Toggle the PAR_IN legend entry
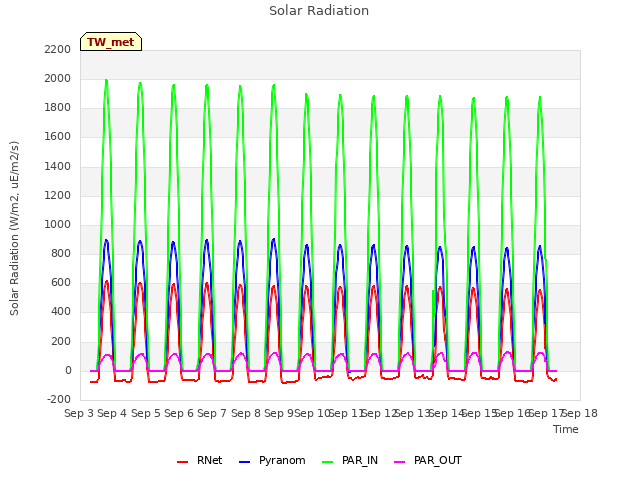 350,461
